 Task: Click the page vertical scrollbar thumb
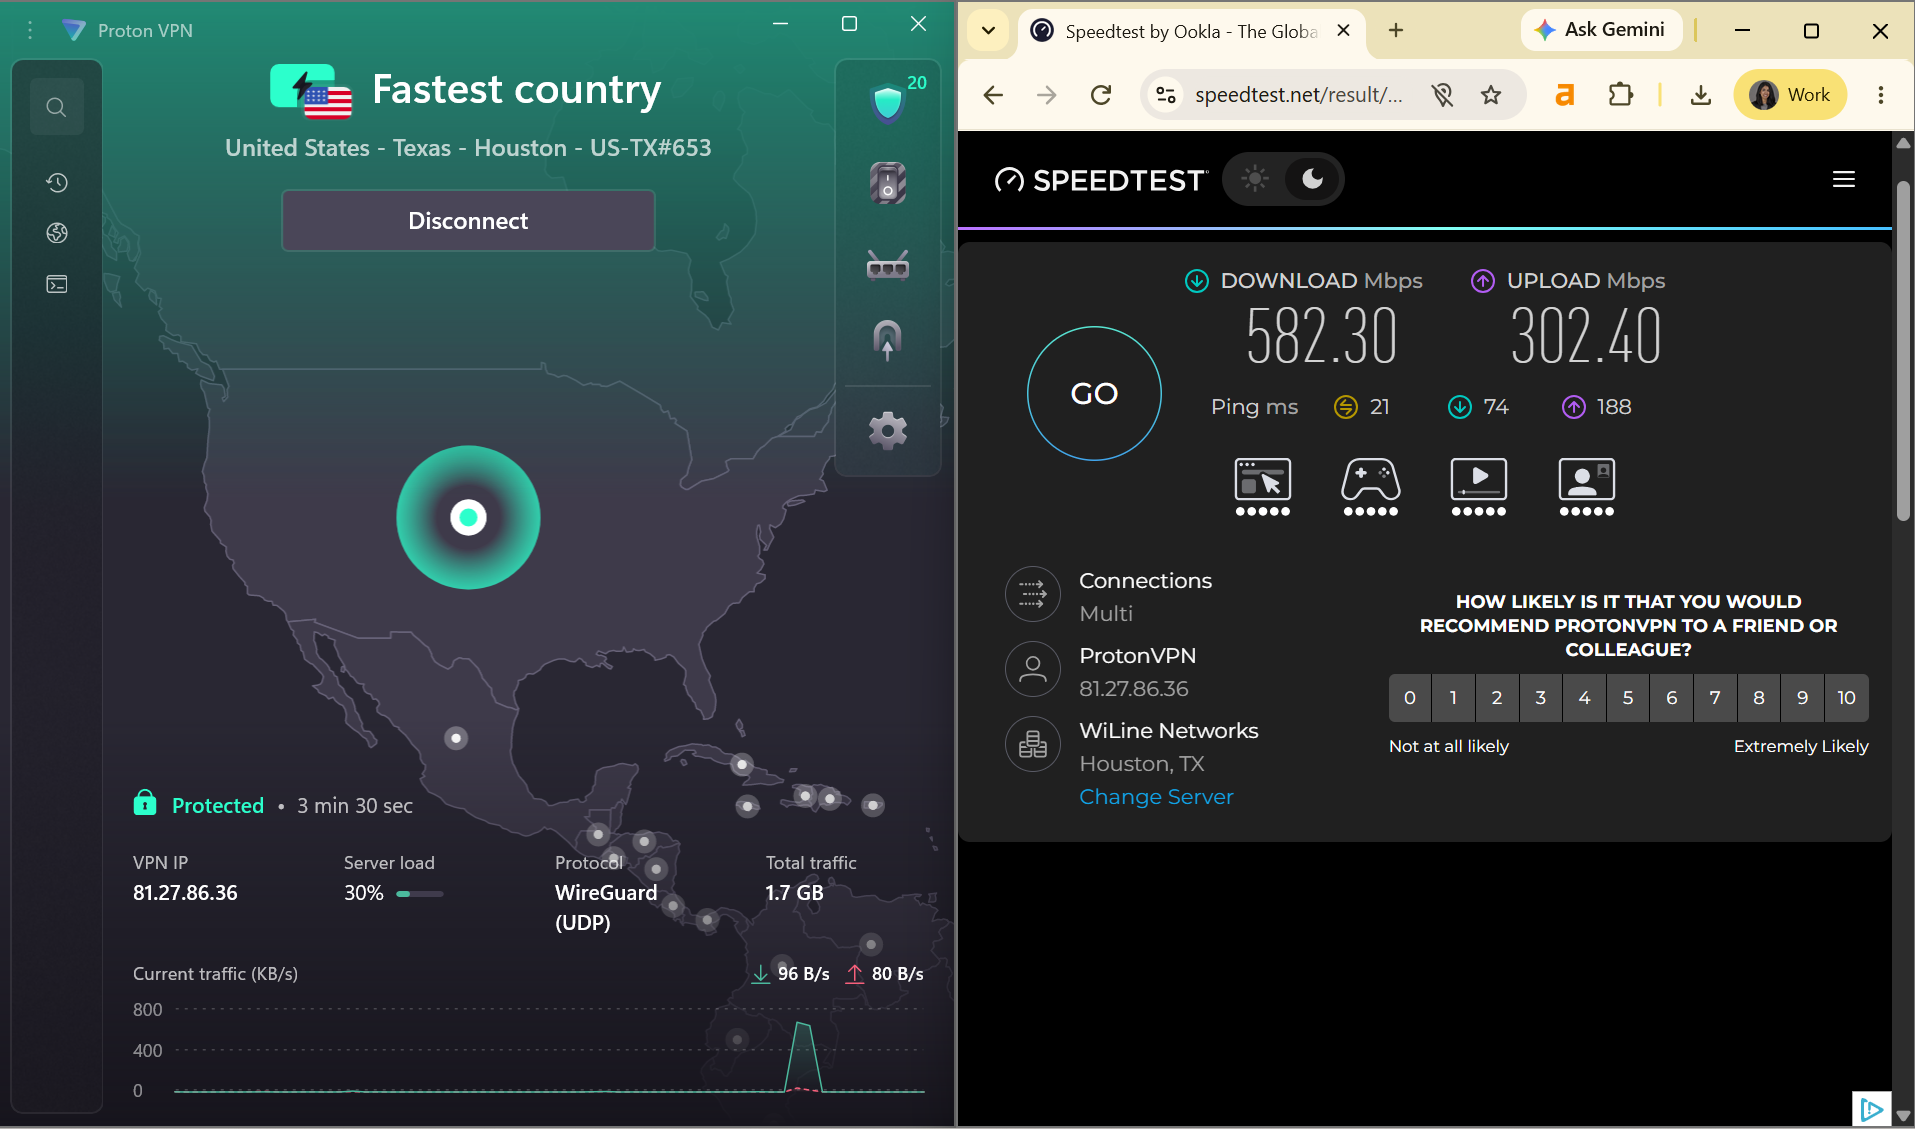(x=1903, y=350)
